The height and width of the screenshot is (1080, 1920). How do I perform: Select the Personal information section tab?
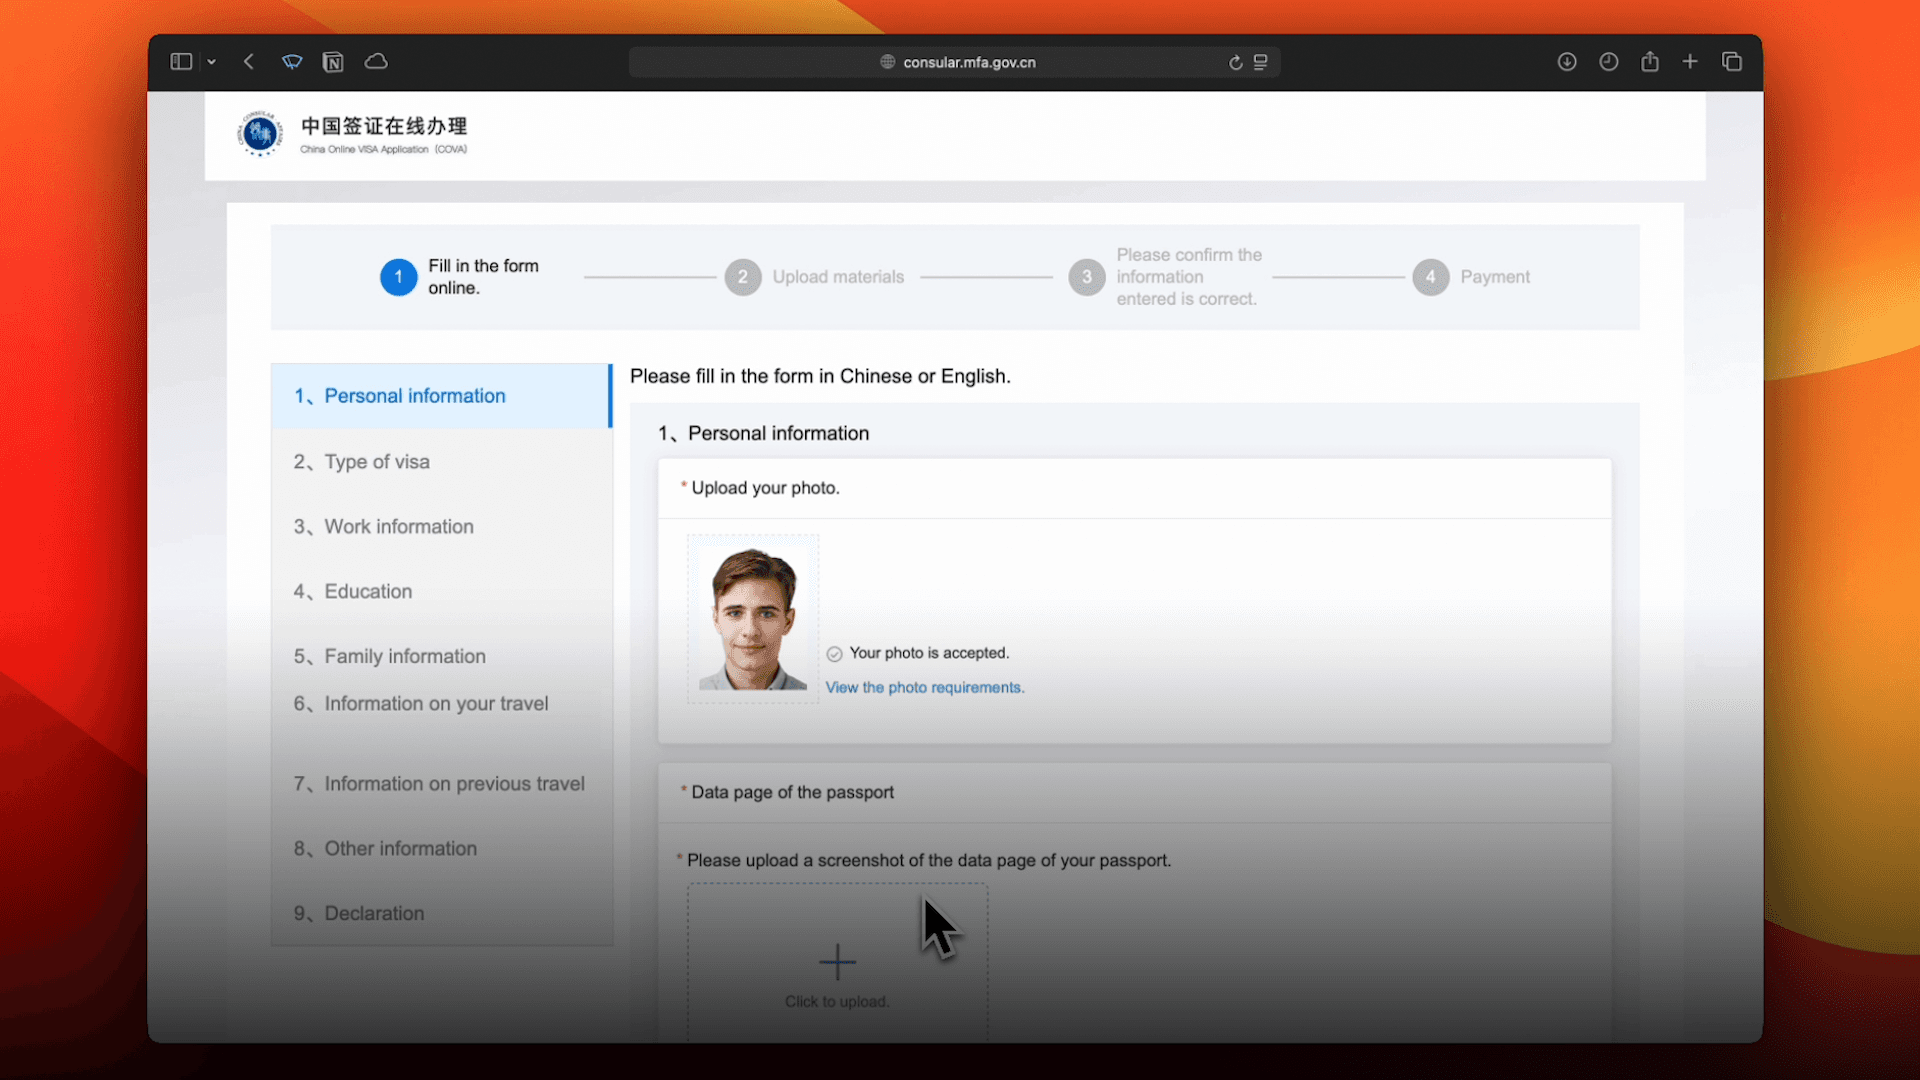[x=415, y=396]
